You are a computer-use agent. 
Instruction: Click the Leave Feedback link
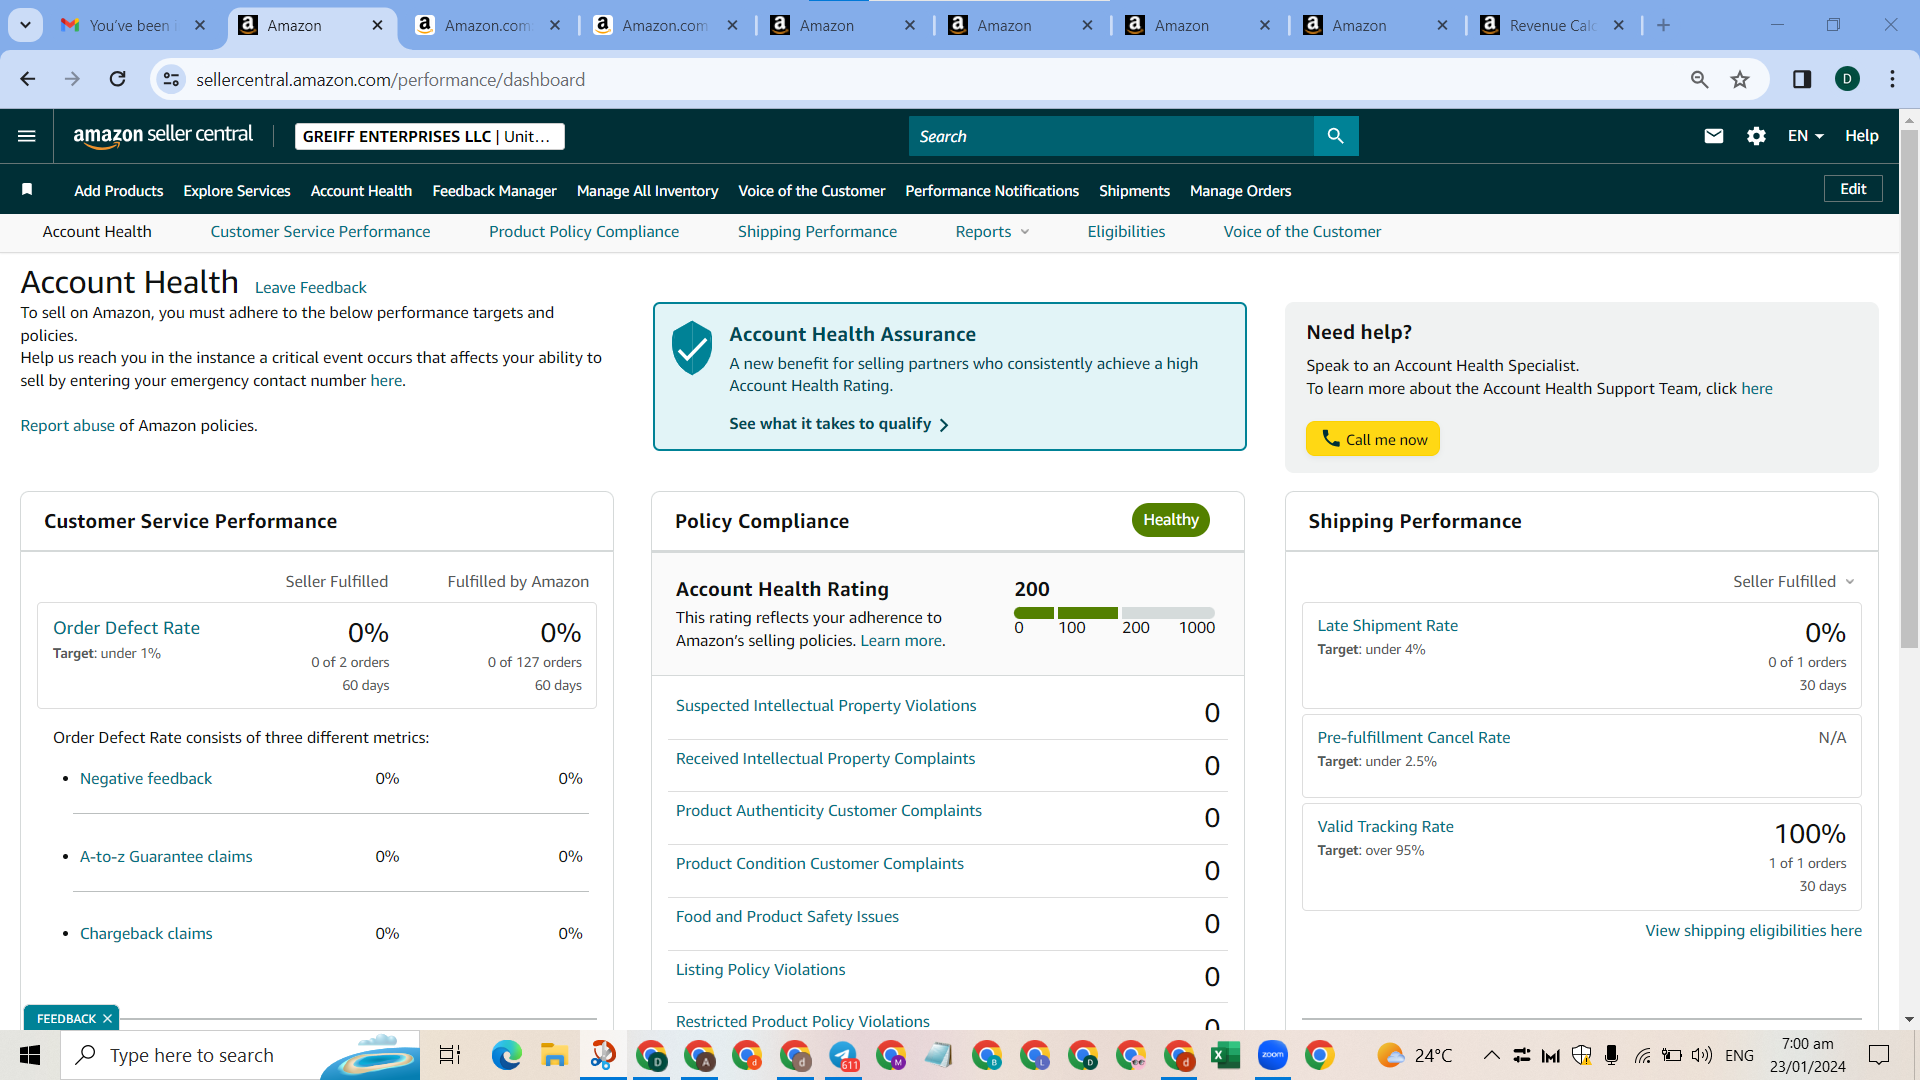310,287
